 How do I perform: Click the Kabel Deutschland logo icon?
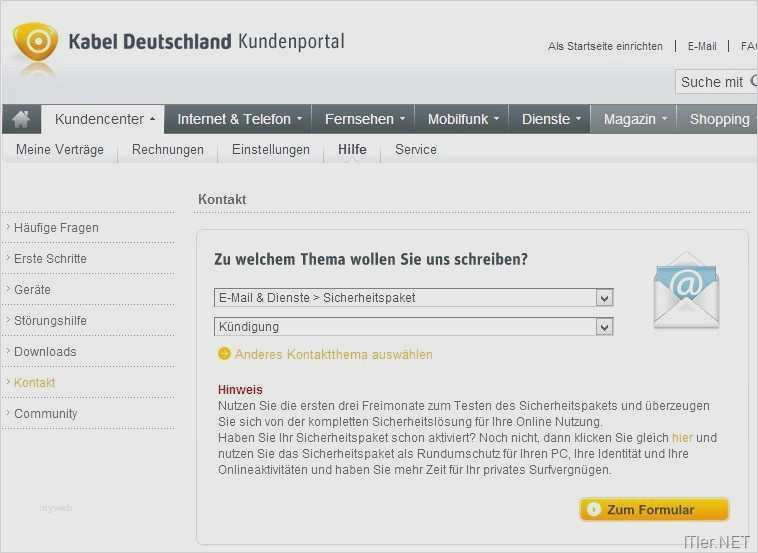click(35, 43)
